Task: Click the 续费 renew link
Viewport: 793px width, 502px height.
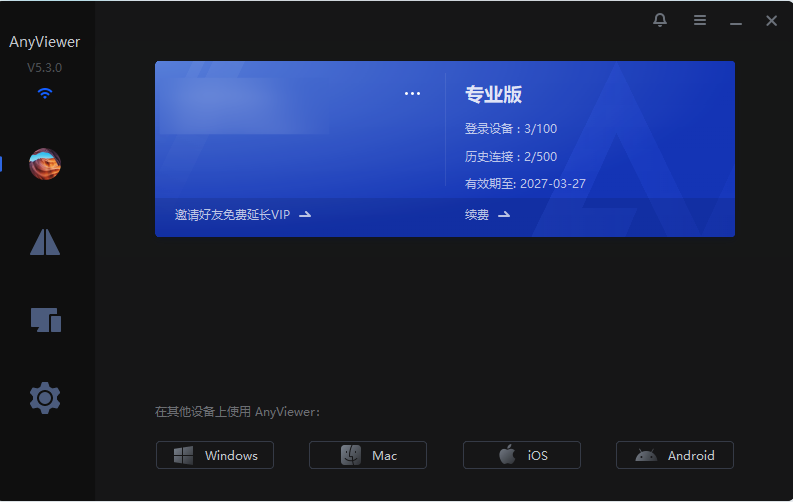Action: [477, 215]
